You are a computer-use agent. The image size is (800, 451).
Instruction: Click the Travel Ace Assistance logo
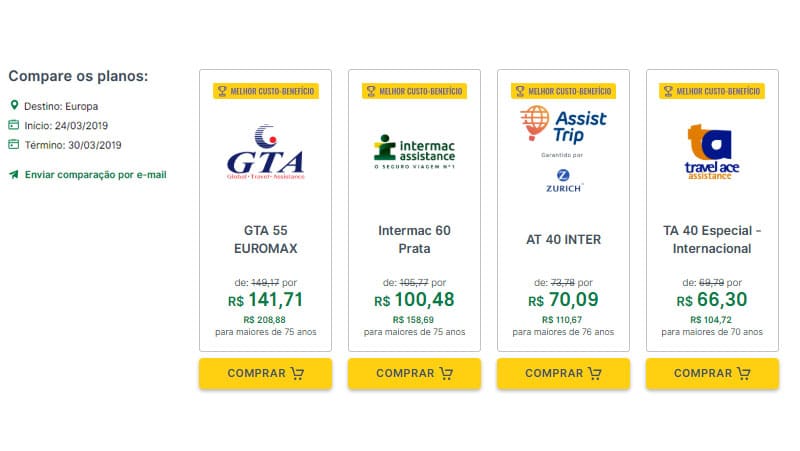(x=712, y=152)
